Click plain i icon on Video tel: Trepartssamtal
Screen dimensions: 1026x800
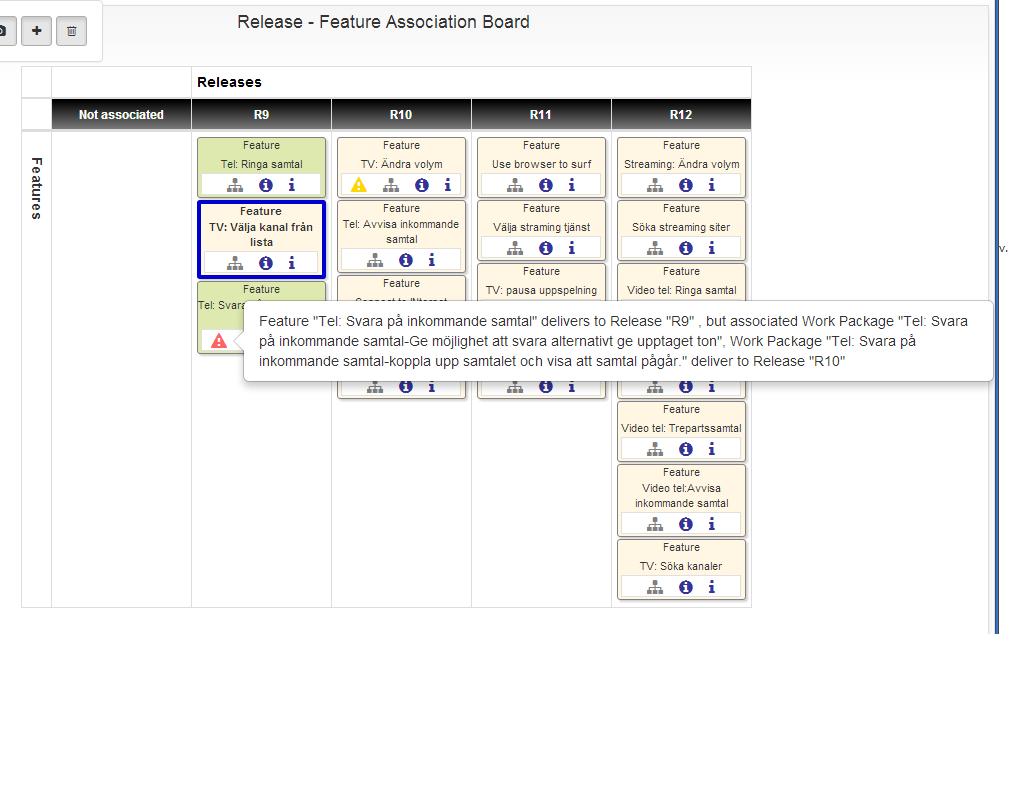(712, 449)
